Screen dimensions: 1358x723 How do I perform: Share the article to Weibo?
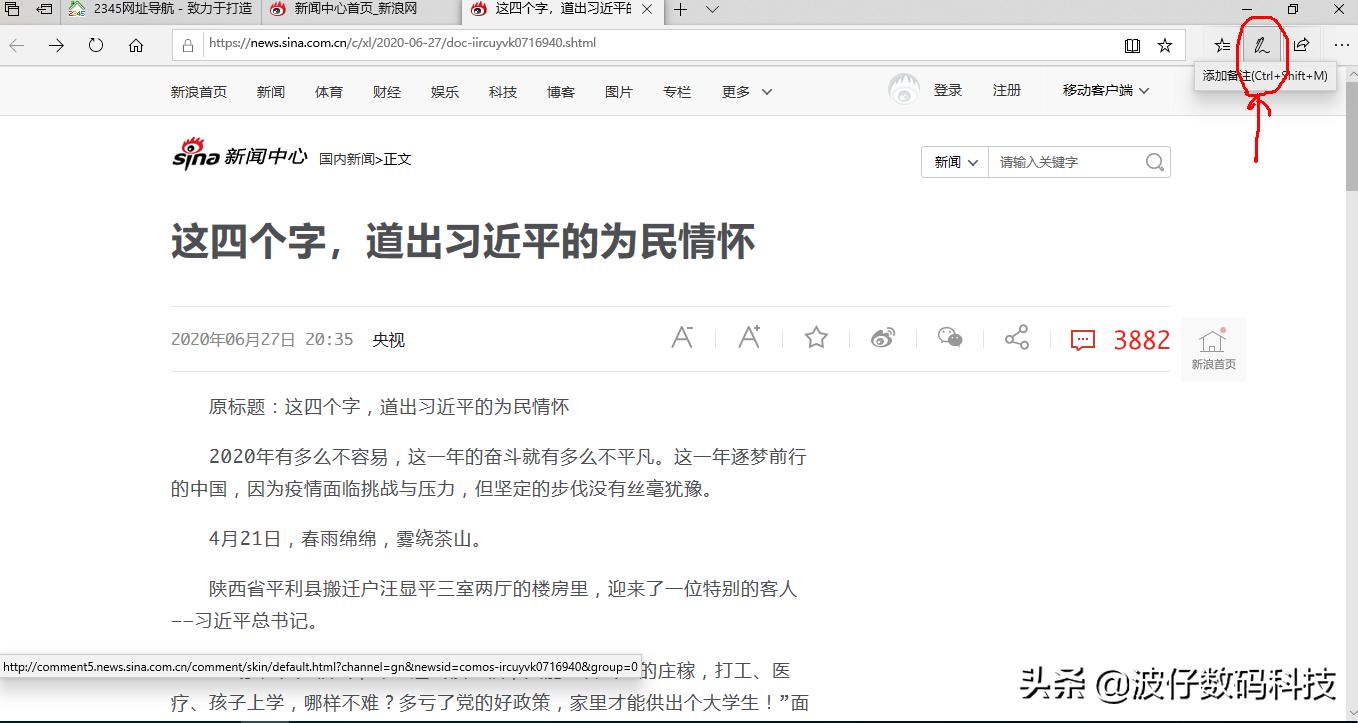pos(882,338)
